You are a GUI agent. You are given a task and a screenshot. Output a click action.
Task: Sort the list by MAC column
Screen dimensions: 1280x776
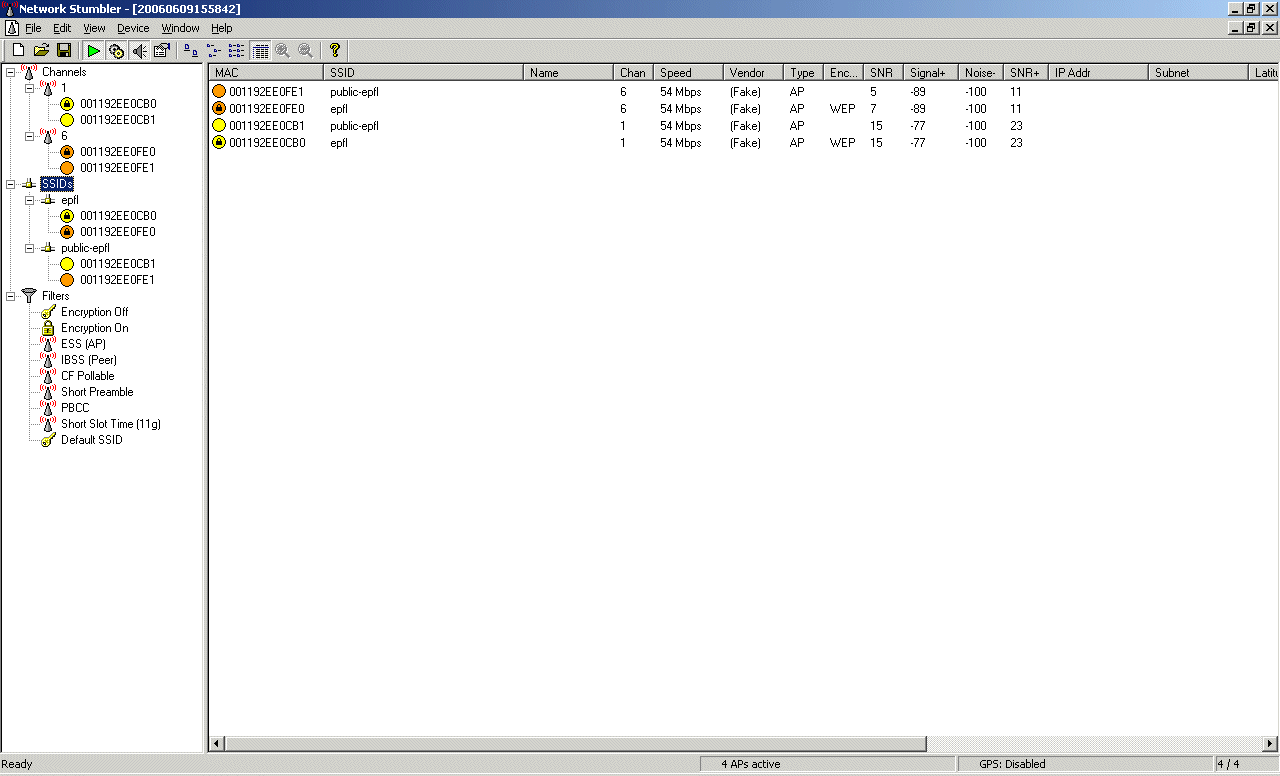(266, 73)
